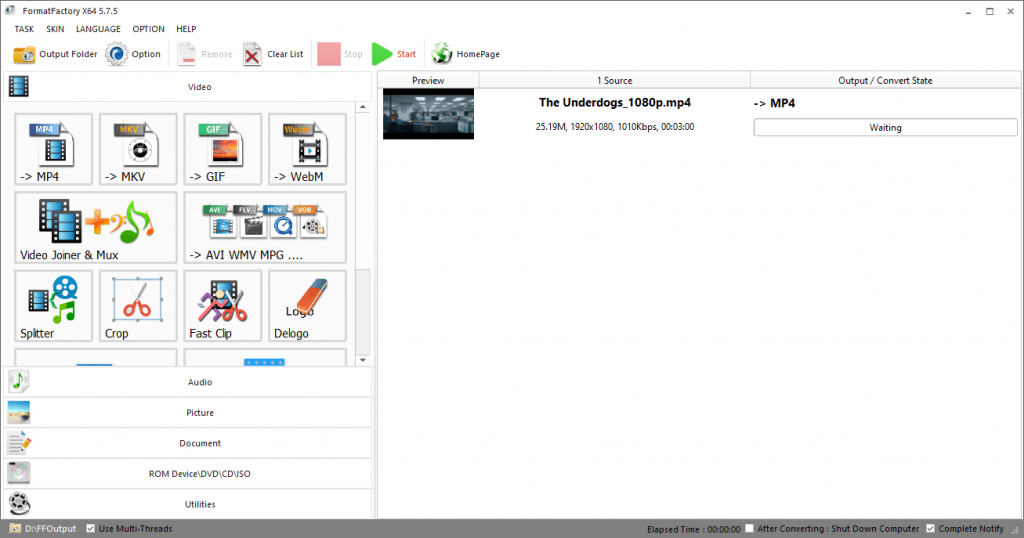Toggle the Complete Notify checkbox
The image size is (1024, 538).
(931, 529)
